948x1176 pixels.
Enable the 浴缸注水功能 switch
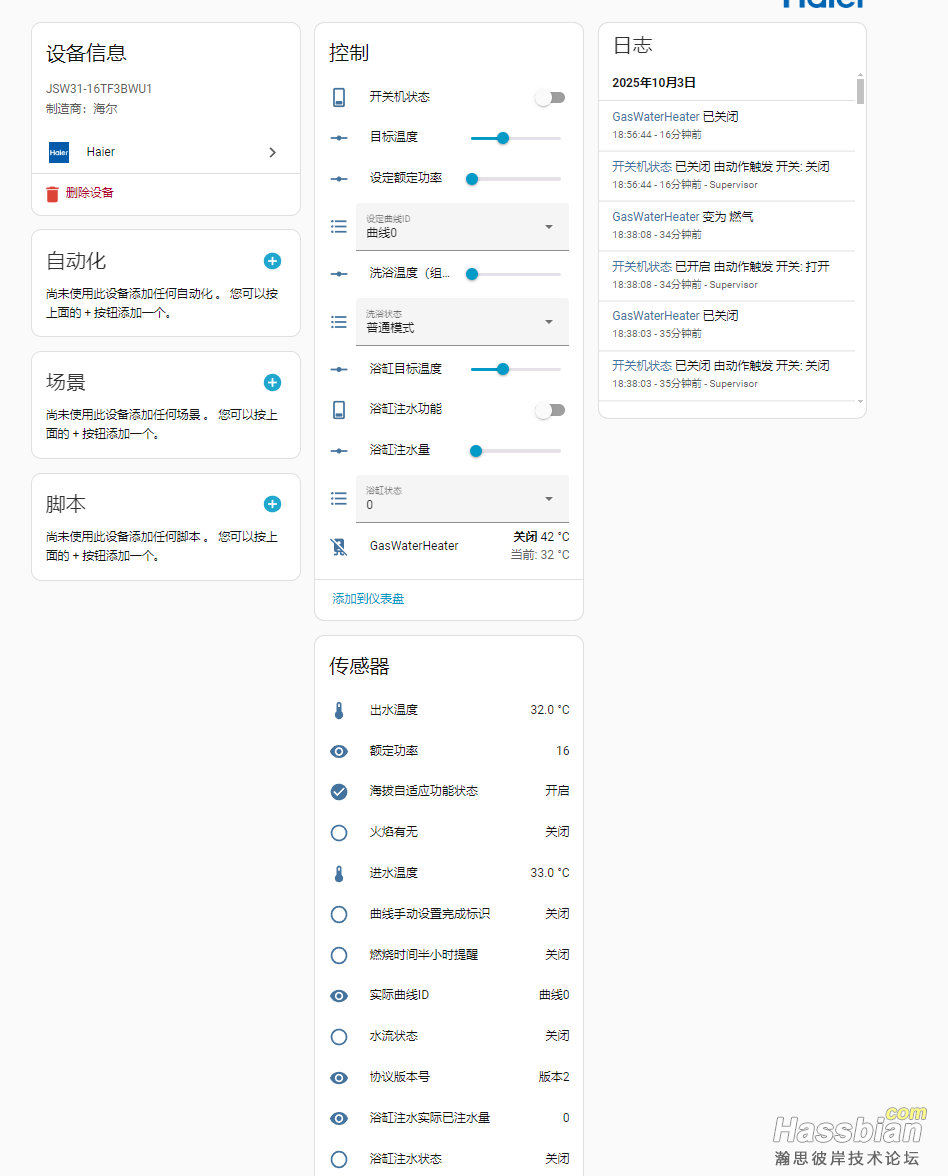click(549, 410)
